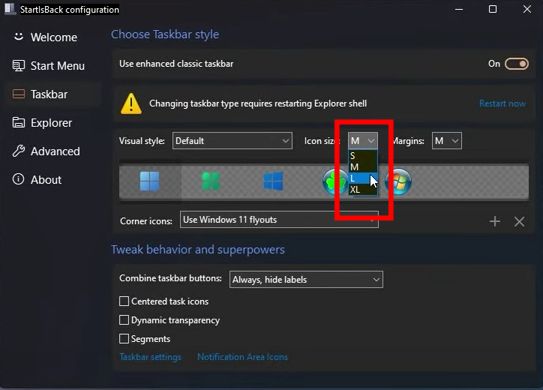The height and width of the screenshot is (390, 543).
Task: Enable Centered task icons checkbox
Action: [124, 301]
